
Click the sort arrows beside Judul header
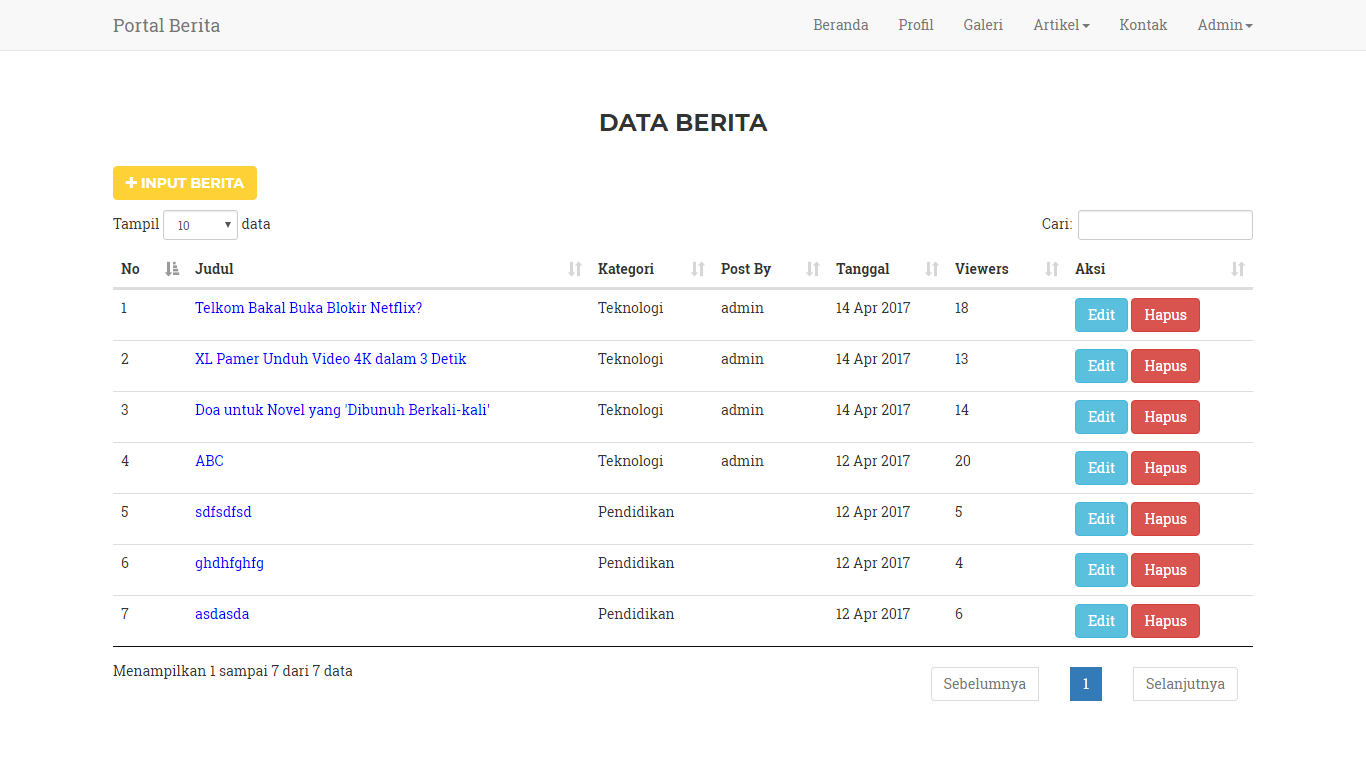pyautogui.click(x=575, y=269)
